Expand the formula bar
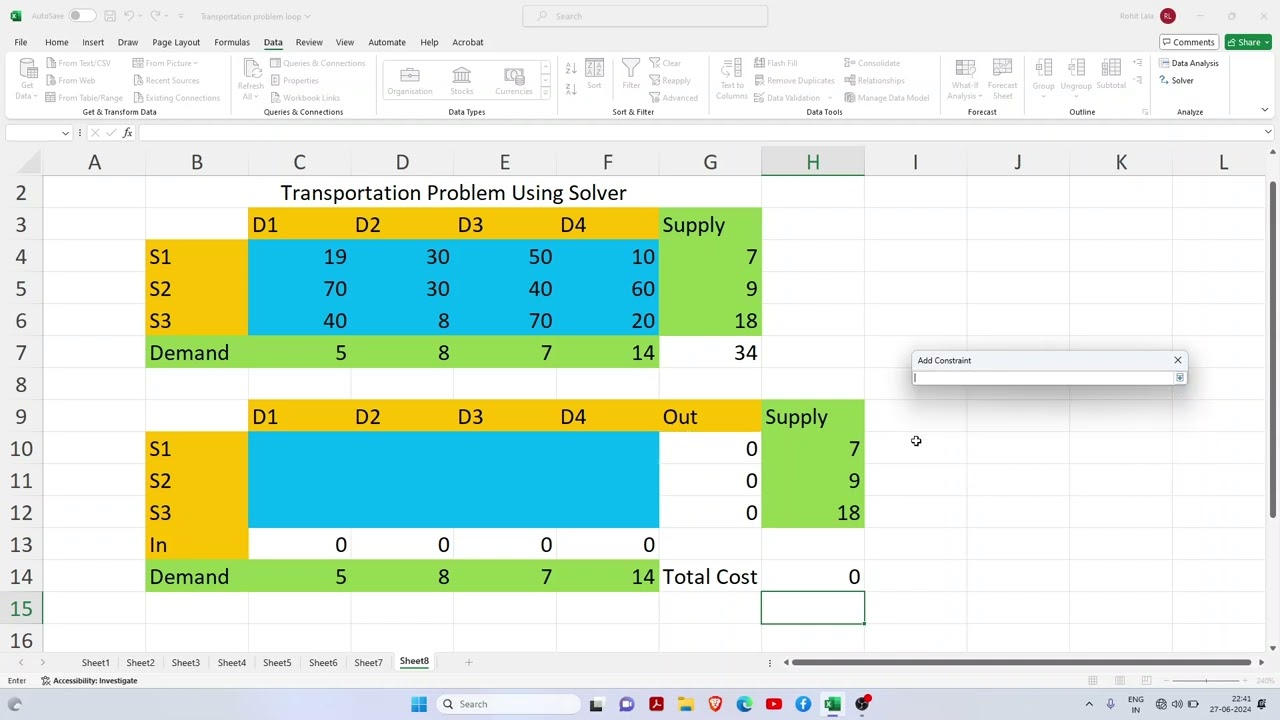The width and height of the screenshot is (1280, 720). pyautogui.click(x=1268, y=132)
